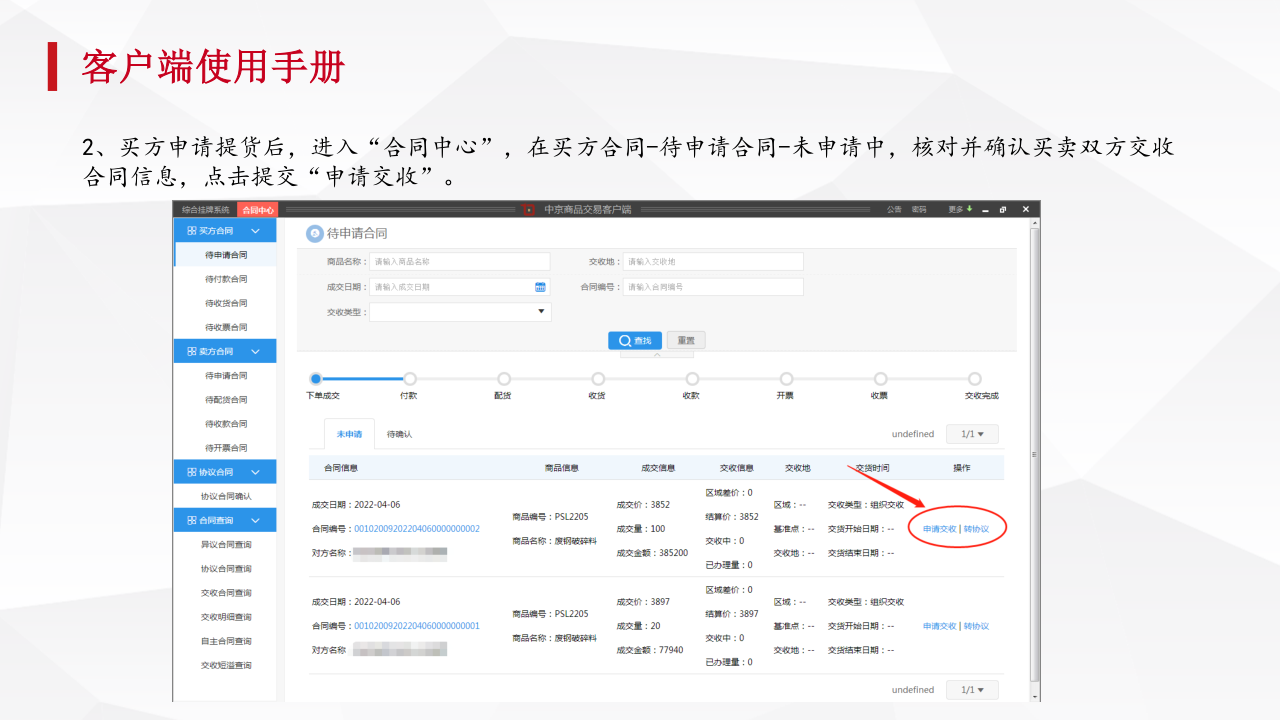Screen dimensions: 1280x720
Task: Switch to the 待确认 tab
Action: click(400, 434)
